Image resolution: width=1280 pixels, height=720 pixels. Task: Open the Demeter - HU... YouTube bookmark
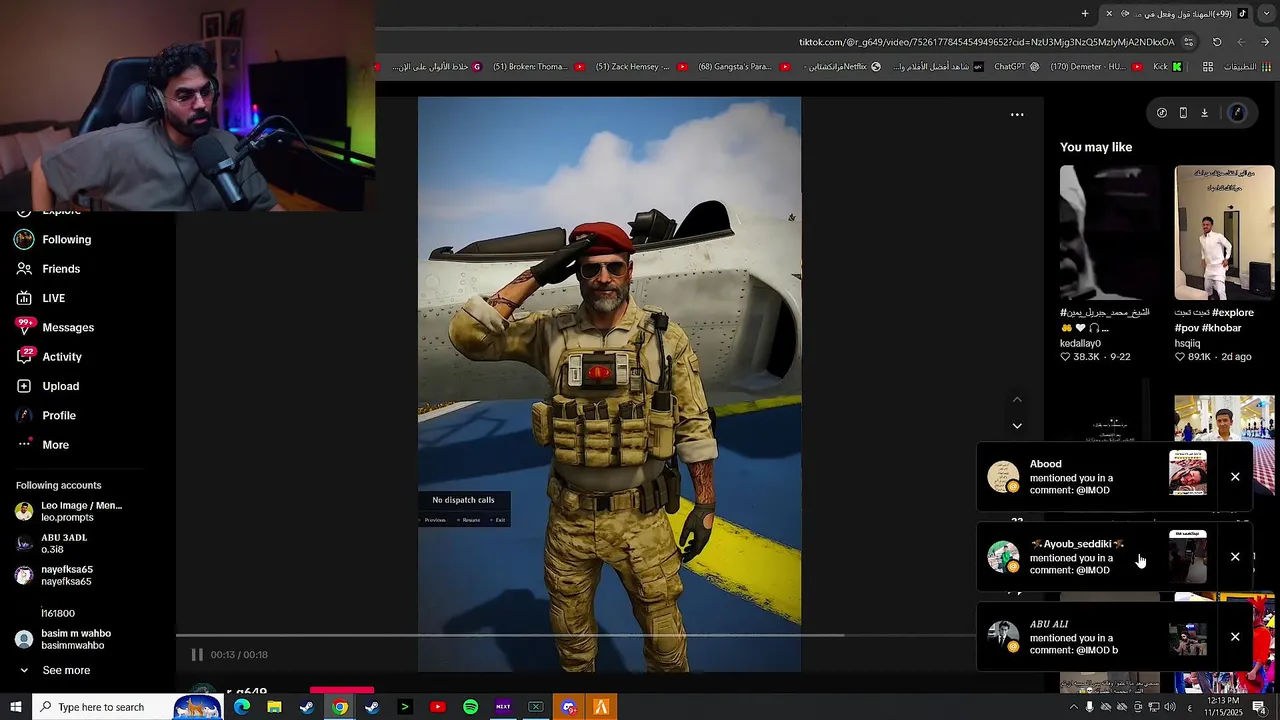(x=1096, y=67)
